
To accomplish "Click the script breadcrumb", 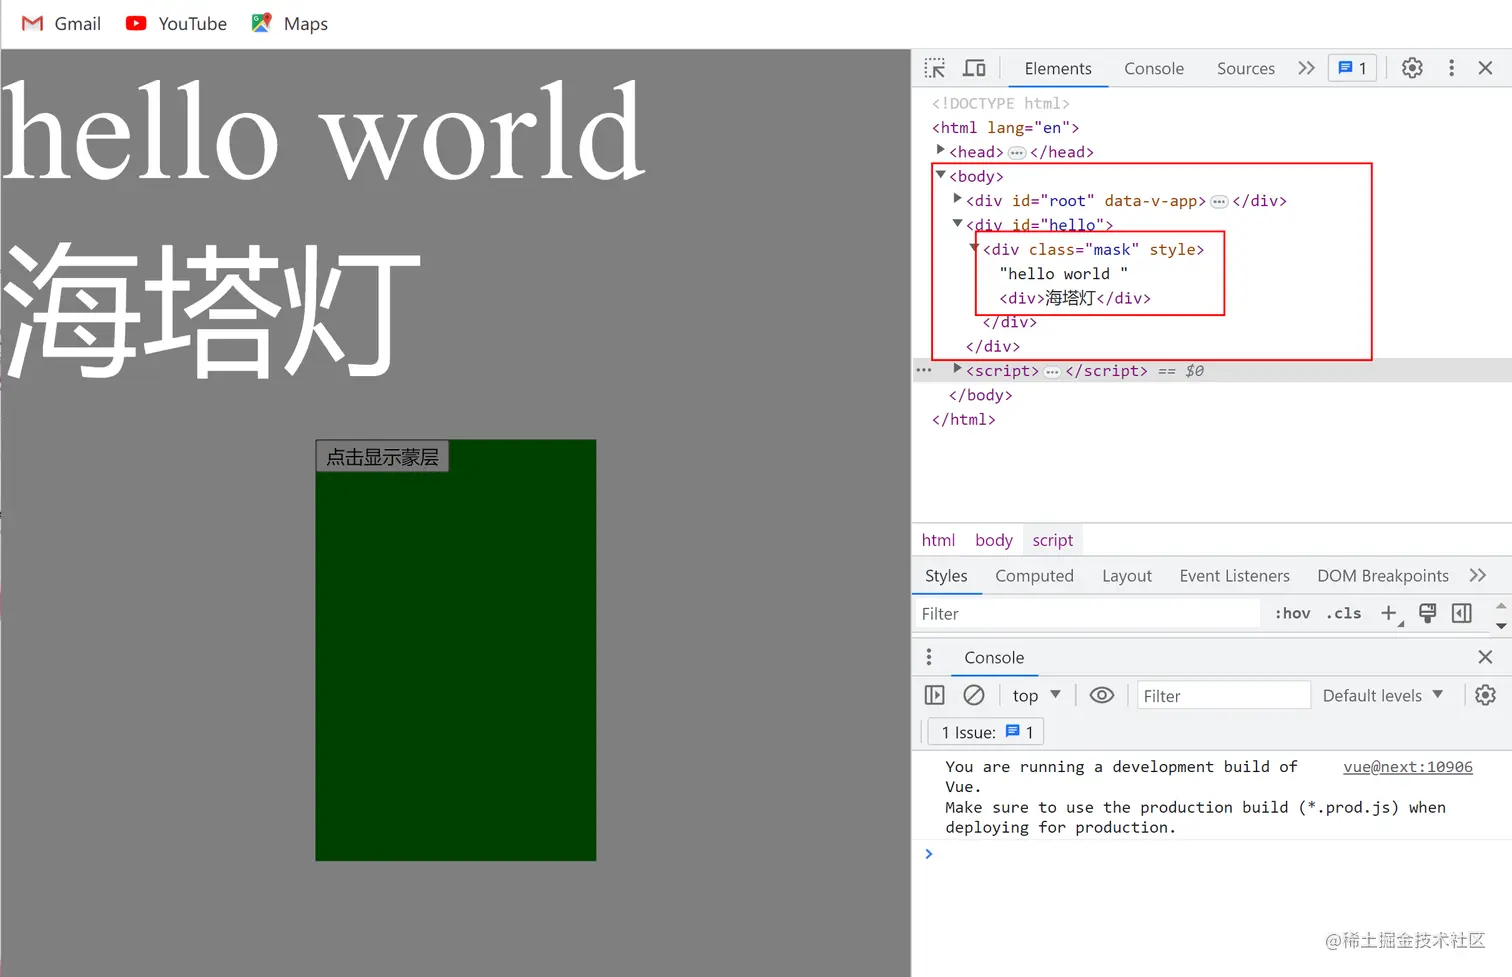I will (x=1053, y=540).
